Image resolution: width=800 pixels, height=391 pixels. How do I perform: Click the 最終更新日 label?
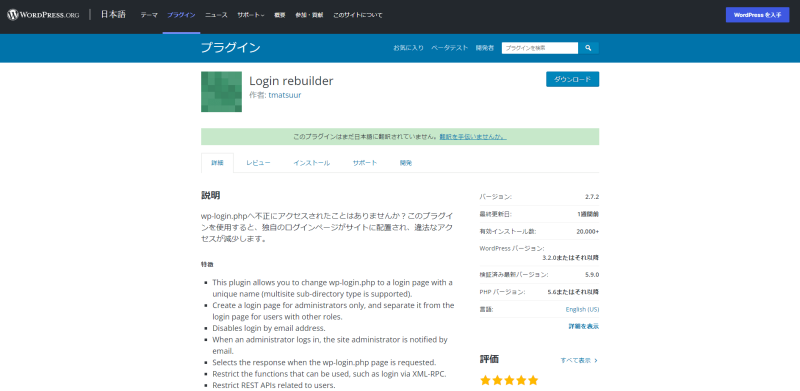[495, 214]
